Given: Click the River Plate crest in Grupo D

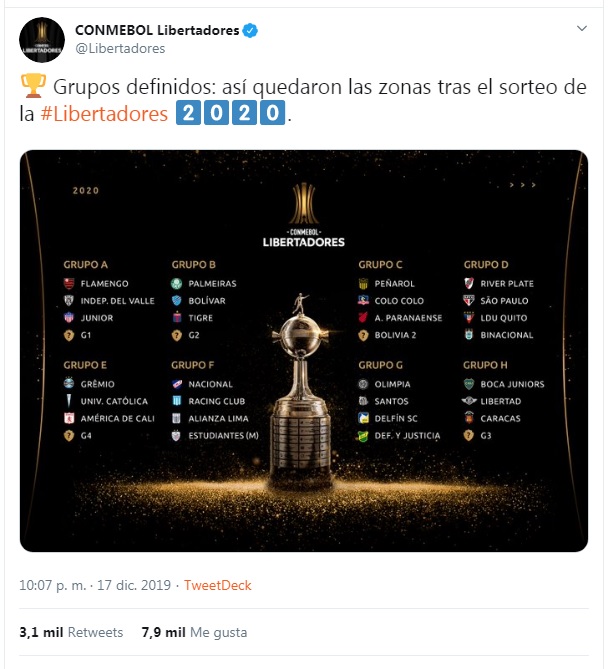Looking at the screenshot, I should pyautogui.click(x=470, y=284).
